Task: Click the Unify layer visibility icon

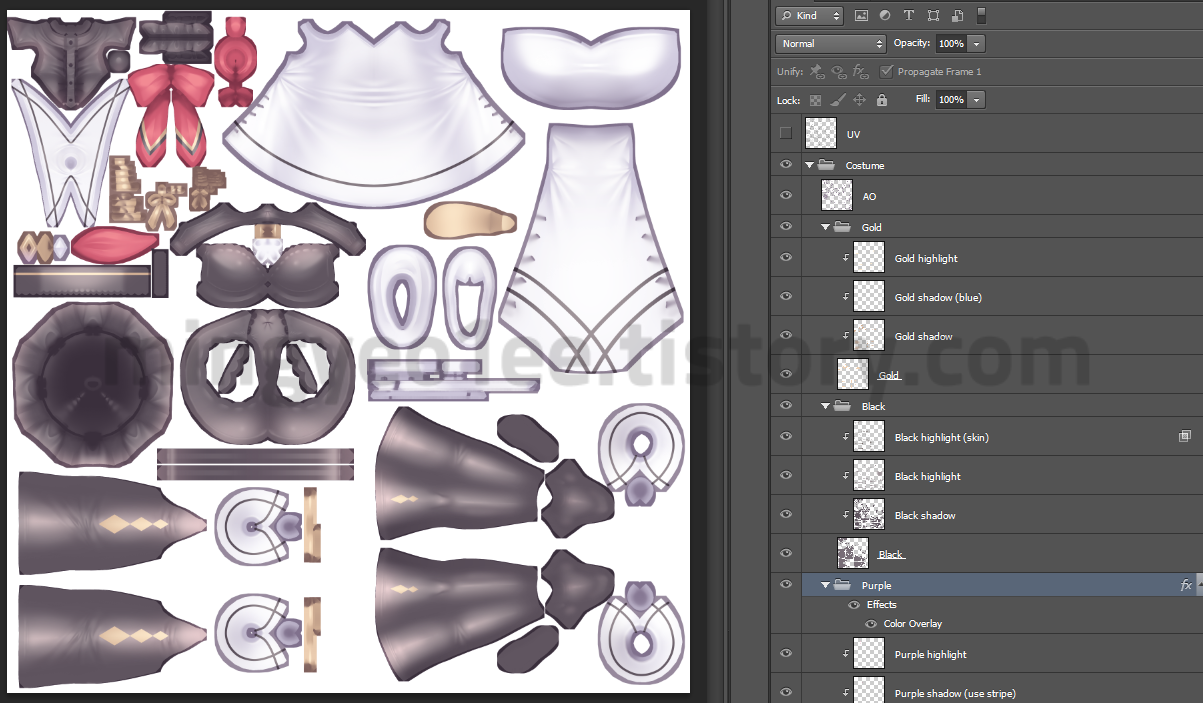Action: 838,71
